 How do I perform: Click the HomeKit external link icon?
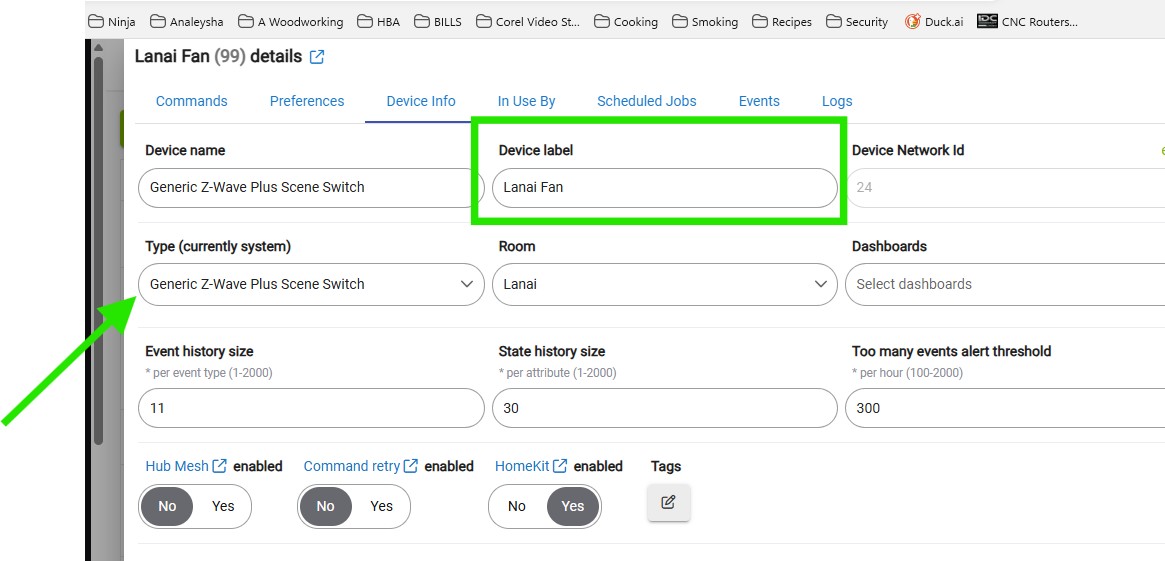(560, 466)
